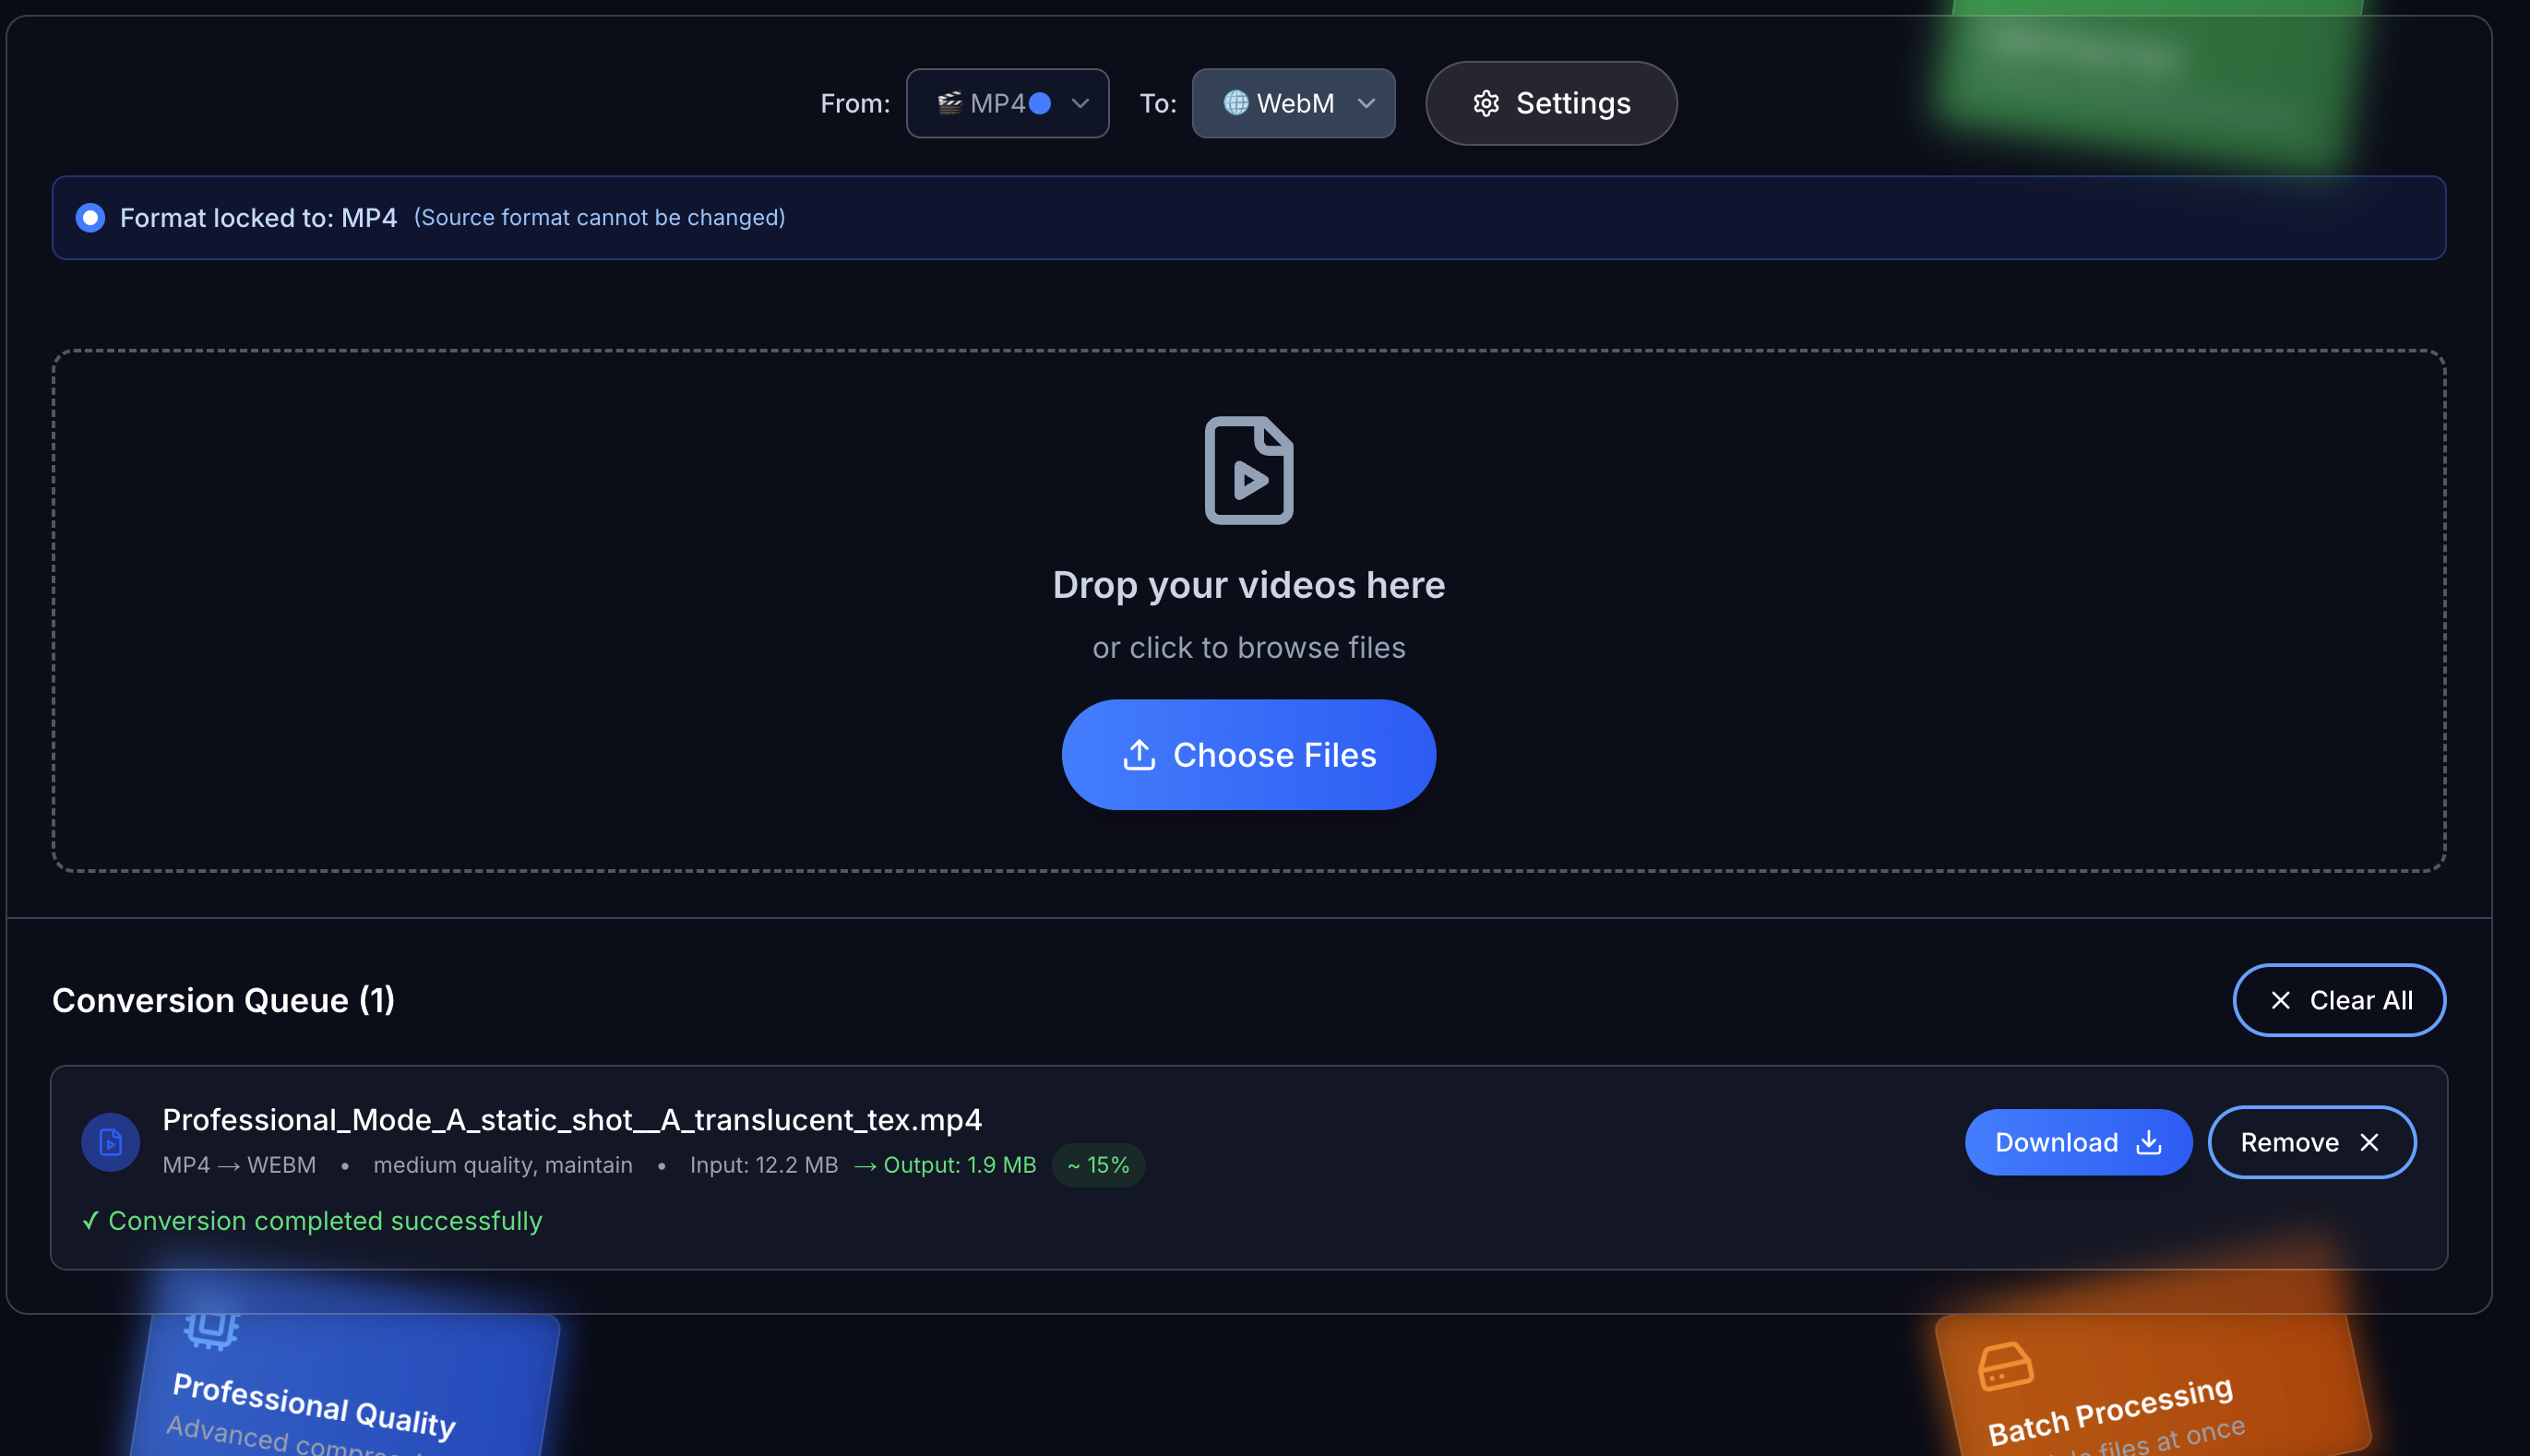
Task: Click the download arrow icon on Download button
Action: (2149, 1142)
